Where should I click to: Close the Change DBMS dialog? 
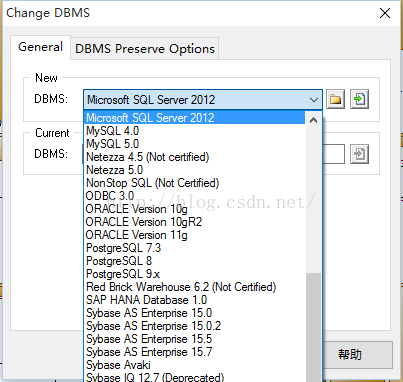[x=385, y=13]
